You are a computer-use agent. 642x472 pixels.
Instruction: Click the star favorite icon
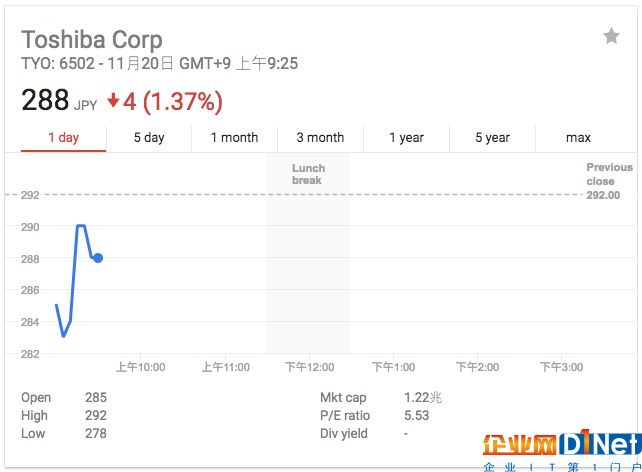point(611,36)
